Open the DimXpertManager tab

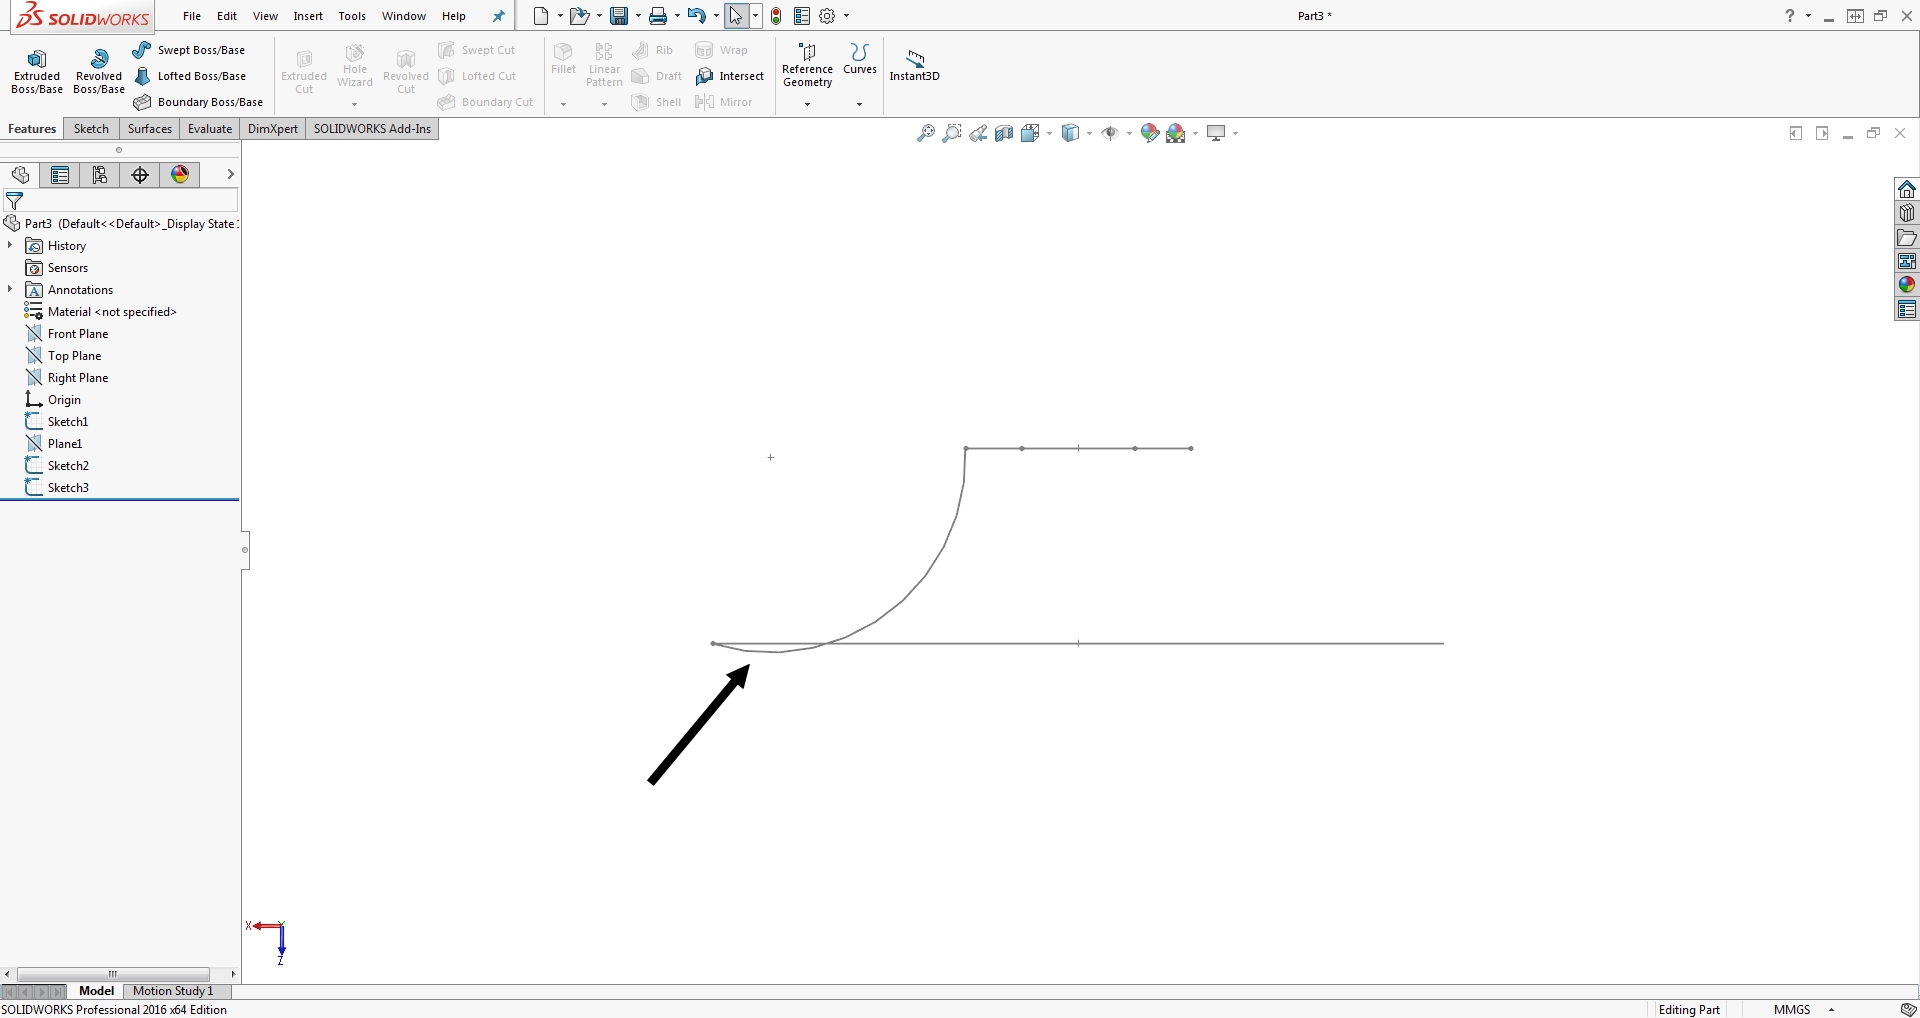[x=140, y=175]
